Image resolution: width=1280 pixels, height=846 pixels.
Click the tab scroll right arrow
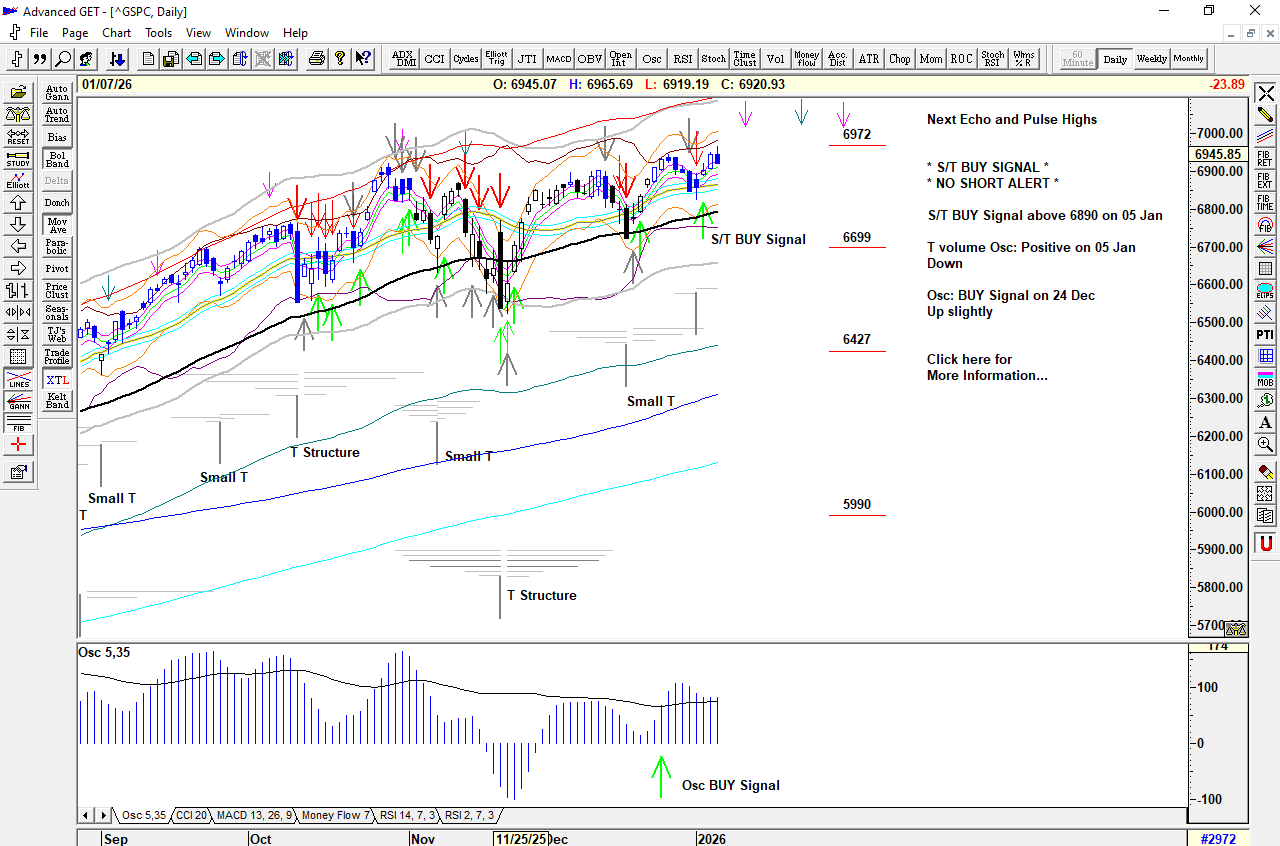[x=102, y=816]
